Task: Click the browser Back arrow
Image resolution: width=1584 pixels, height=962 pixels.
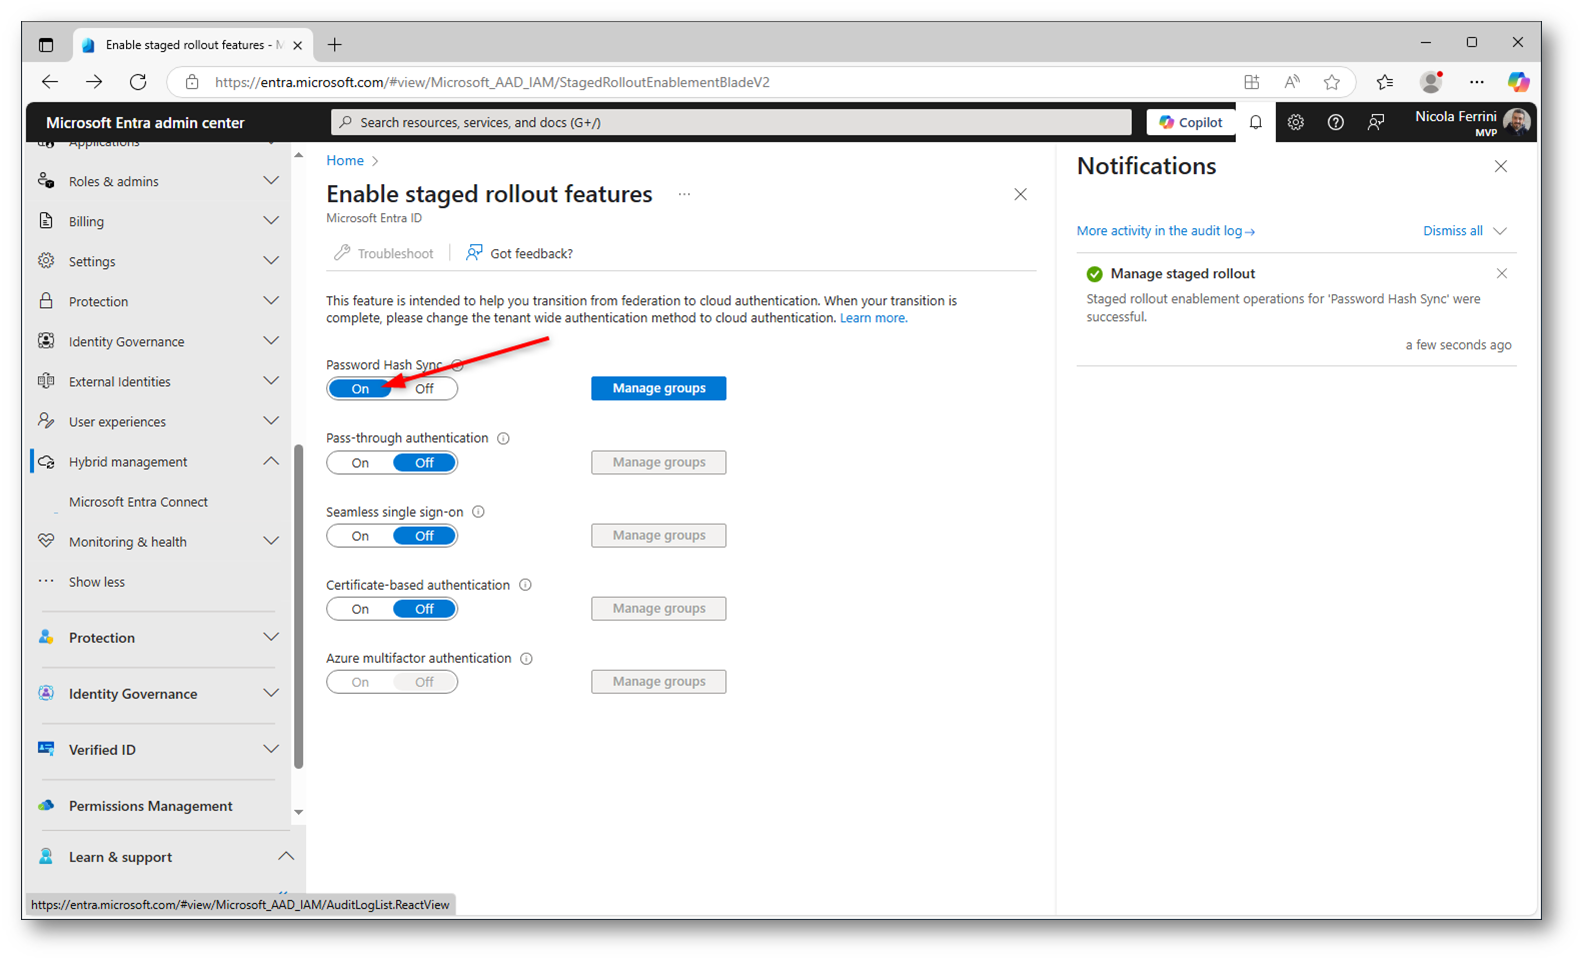Action: click(49, 82)
